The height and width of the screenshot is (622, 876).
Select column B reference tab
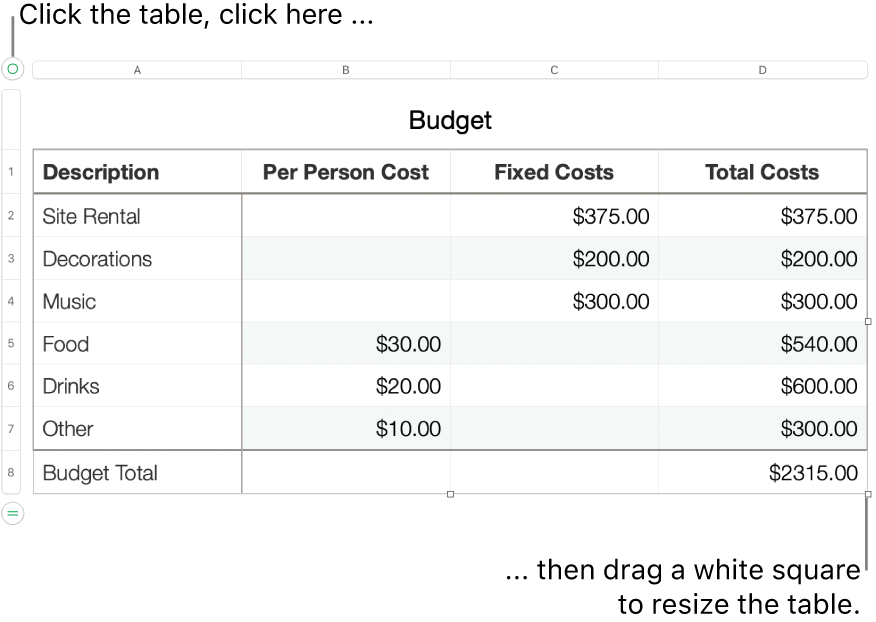(x=346, y=70)
